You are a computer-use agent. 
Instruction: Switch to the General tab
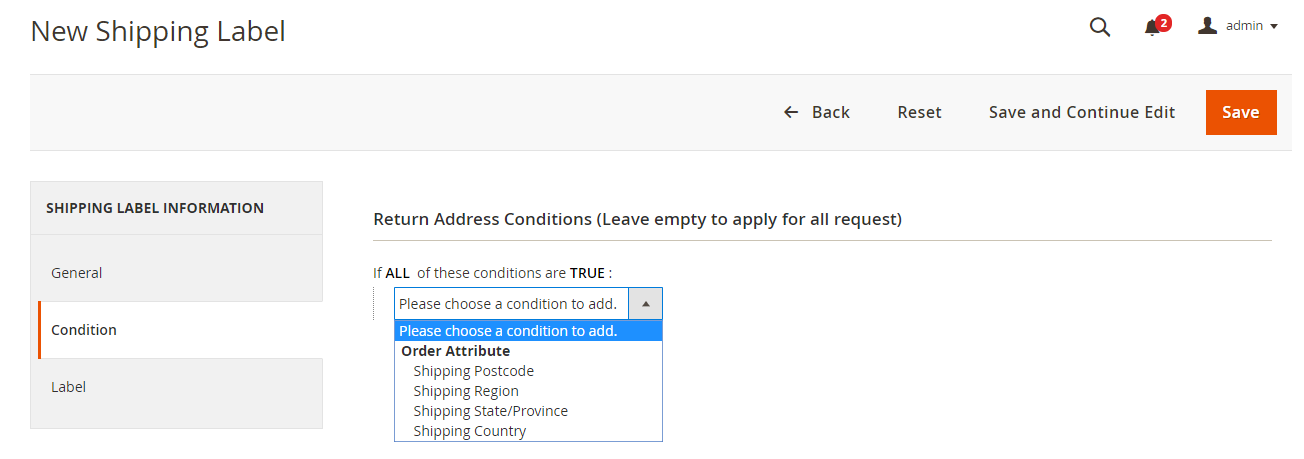(x=77, y=272)
